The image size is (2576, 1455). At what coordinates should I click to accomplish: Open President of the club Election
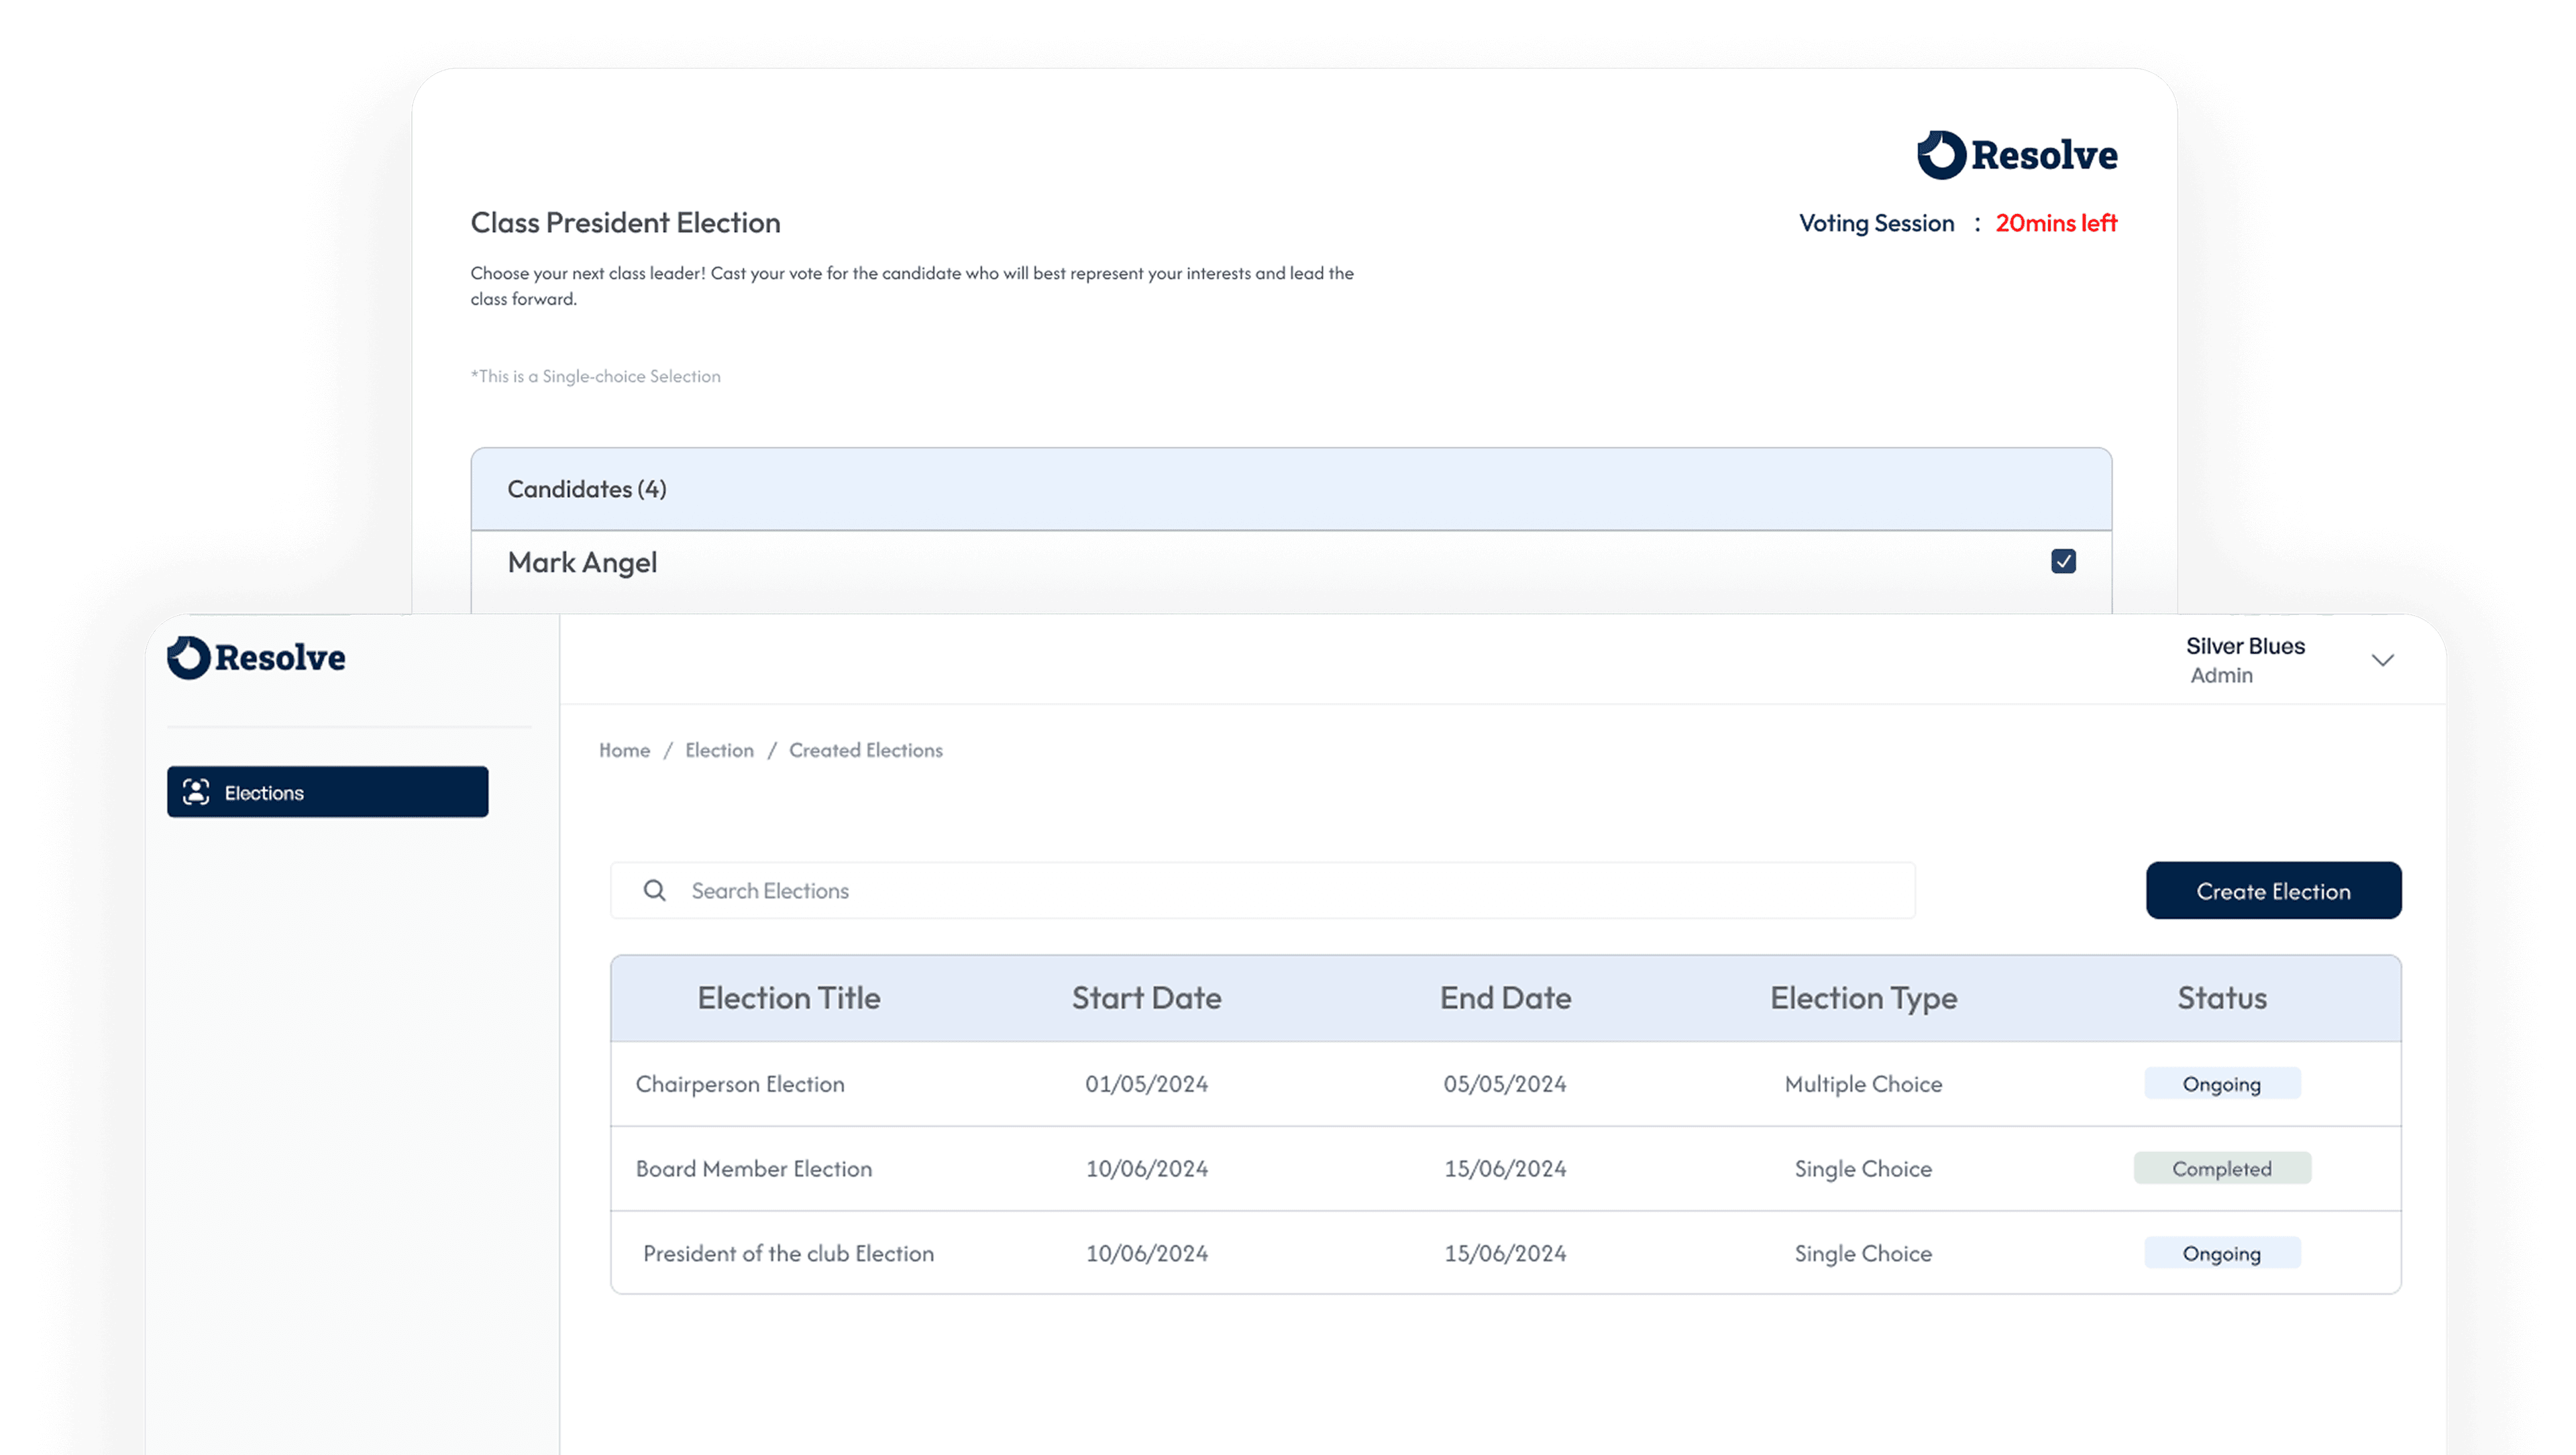[x=788, y=1253]
